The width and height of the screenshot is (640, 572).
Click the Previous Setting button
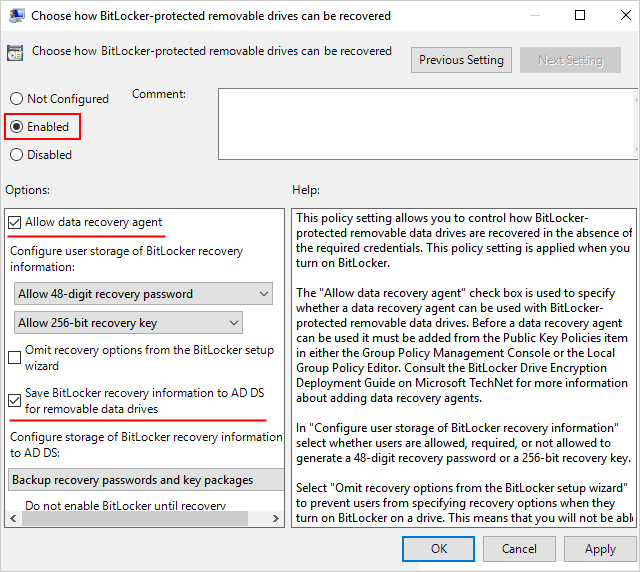point(461,60)
